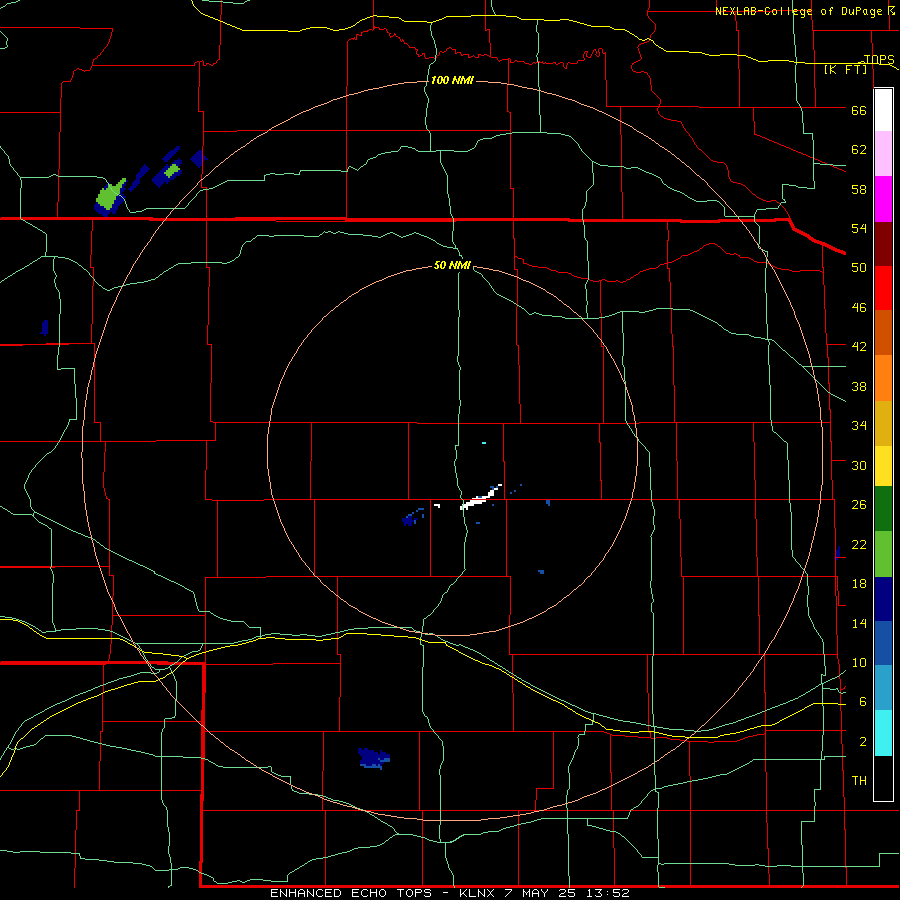The height and width of the screenshot is (900, 900).
Task: Click the orange 38 kft legend swatch
Action: click(x=883, y=378)
